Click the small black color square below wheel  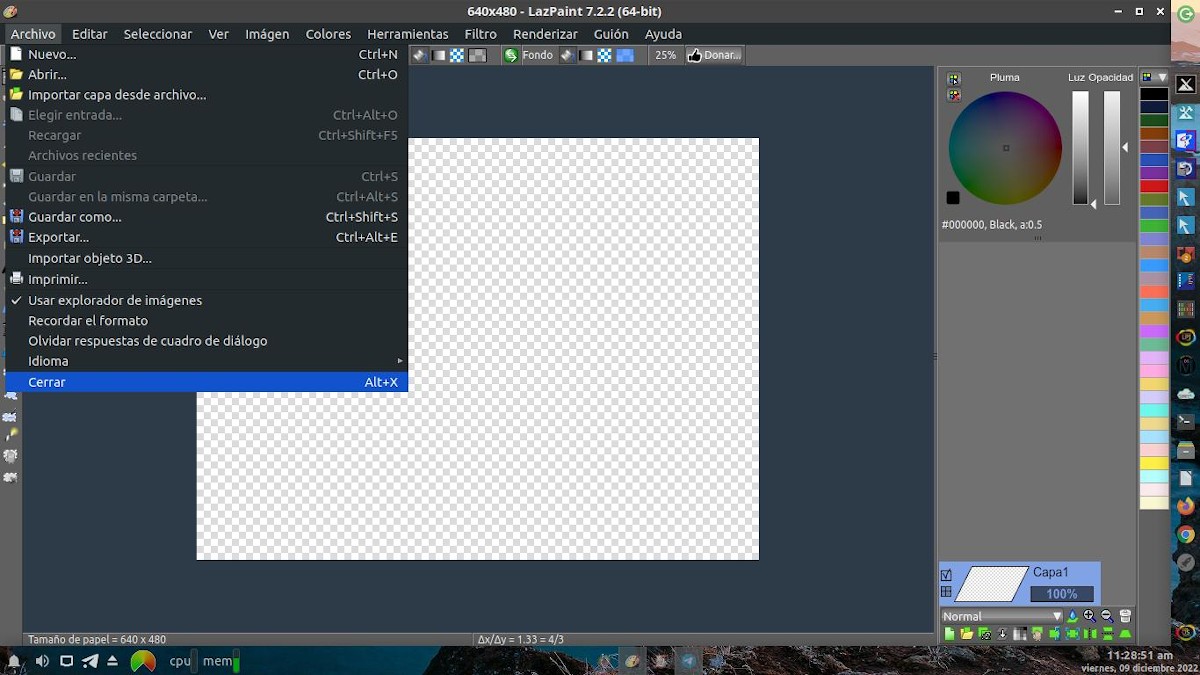pos(953,198)
